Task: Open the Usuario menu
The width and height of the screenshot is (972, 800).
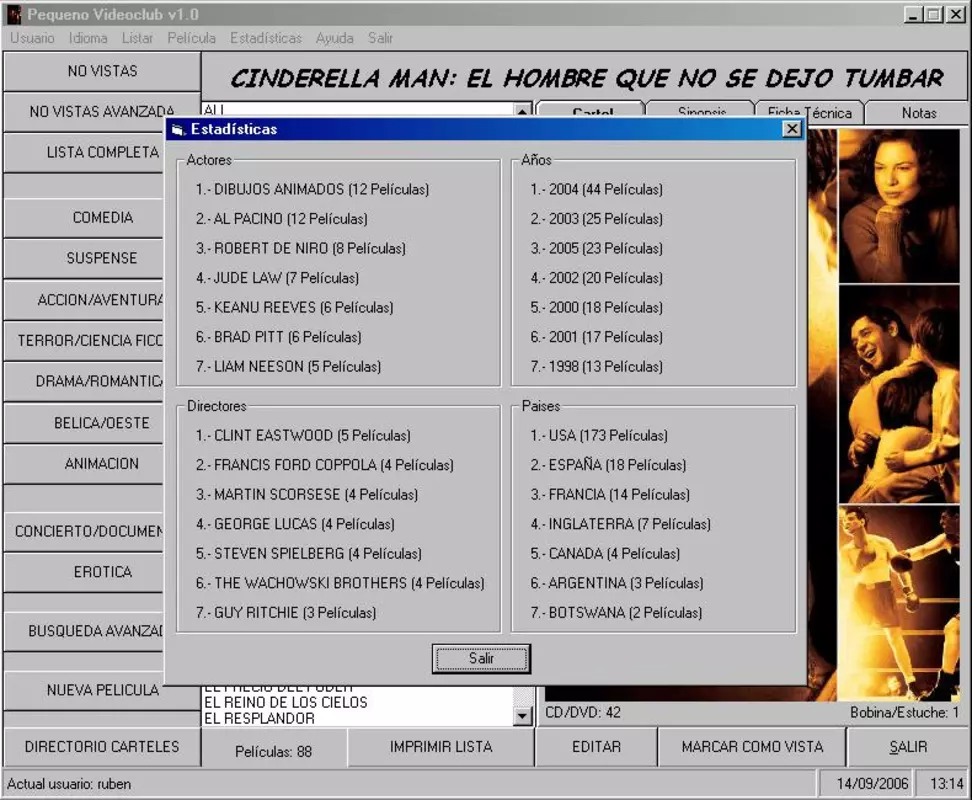Action: 32,38
